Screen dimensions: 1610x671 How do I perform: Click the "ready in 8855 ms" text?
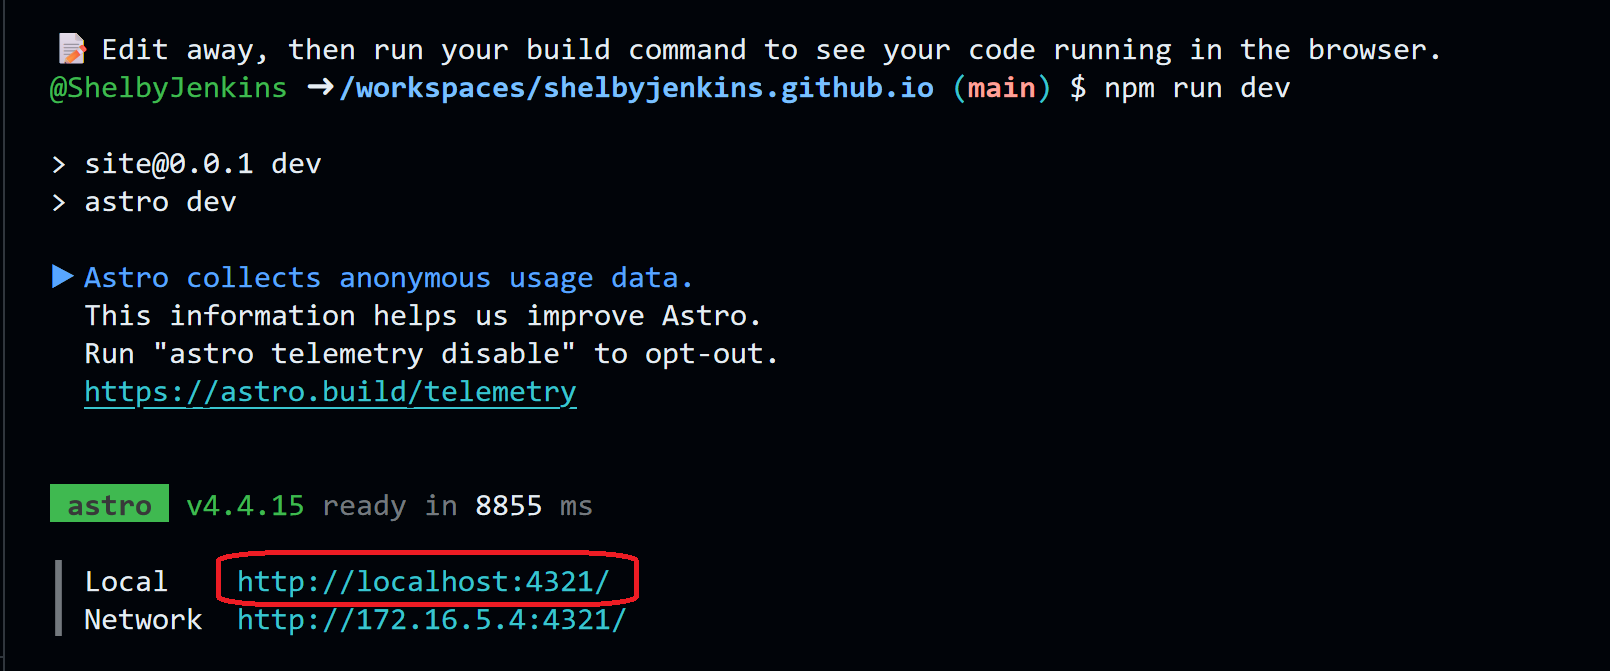(457, 506)
